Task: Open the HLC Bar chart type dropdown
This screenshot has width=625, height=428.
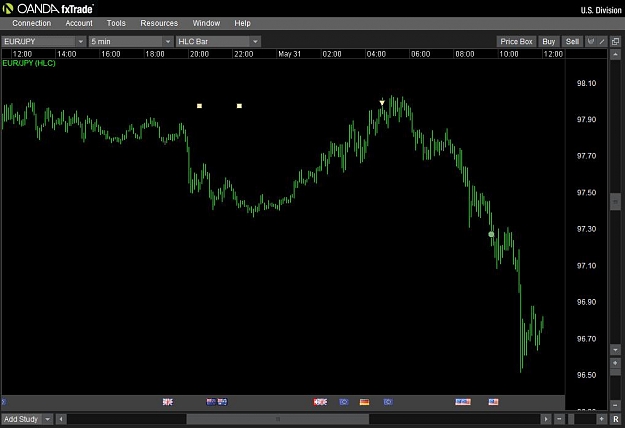Action: pos(218,41)
